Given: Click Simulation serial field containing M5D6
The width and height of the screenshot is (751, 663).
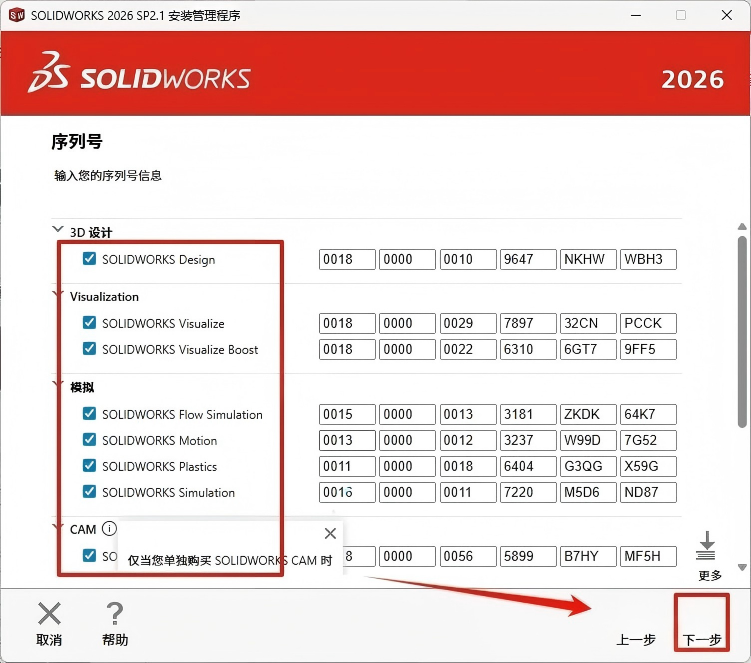Looking at the screenshot, I should (x=588, y=492).
